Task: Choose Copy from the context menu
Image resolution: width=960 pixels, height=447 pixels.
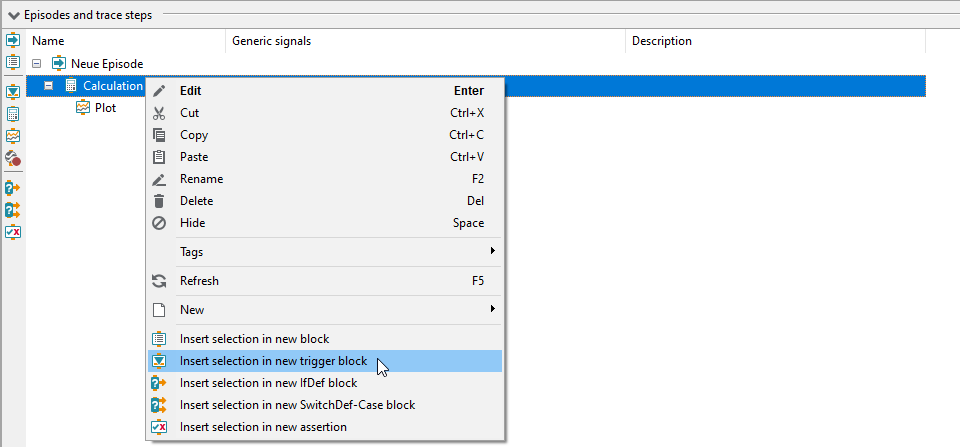Action: [x=325, y=135]
